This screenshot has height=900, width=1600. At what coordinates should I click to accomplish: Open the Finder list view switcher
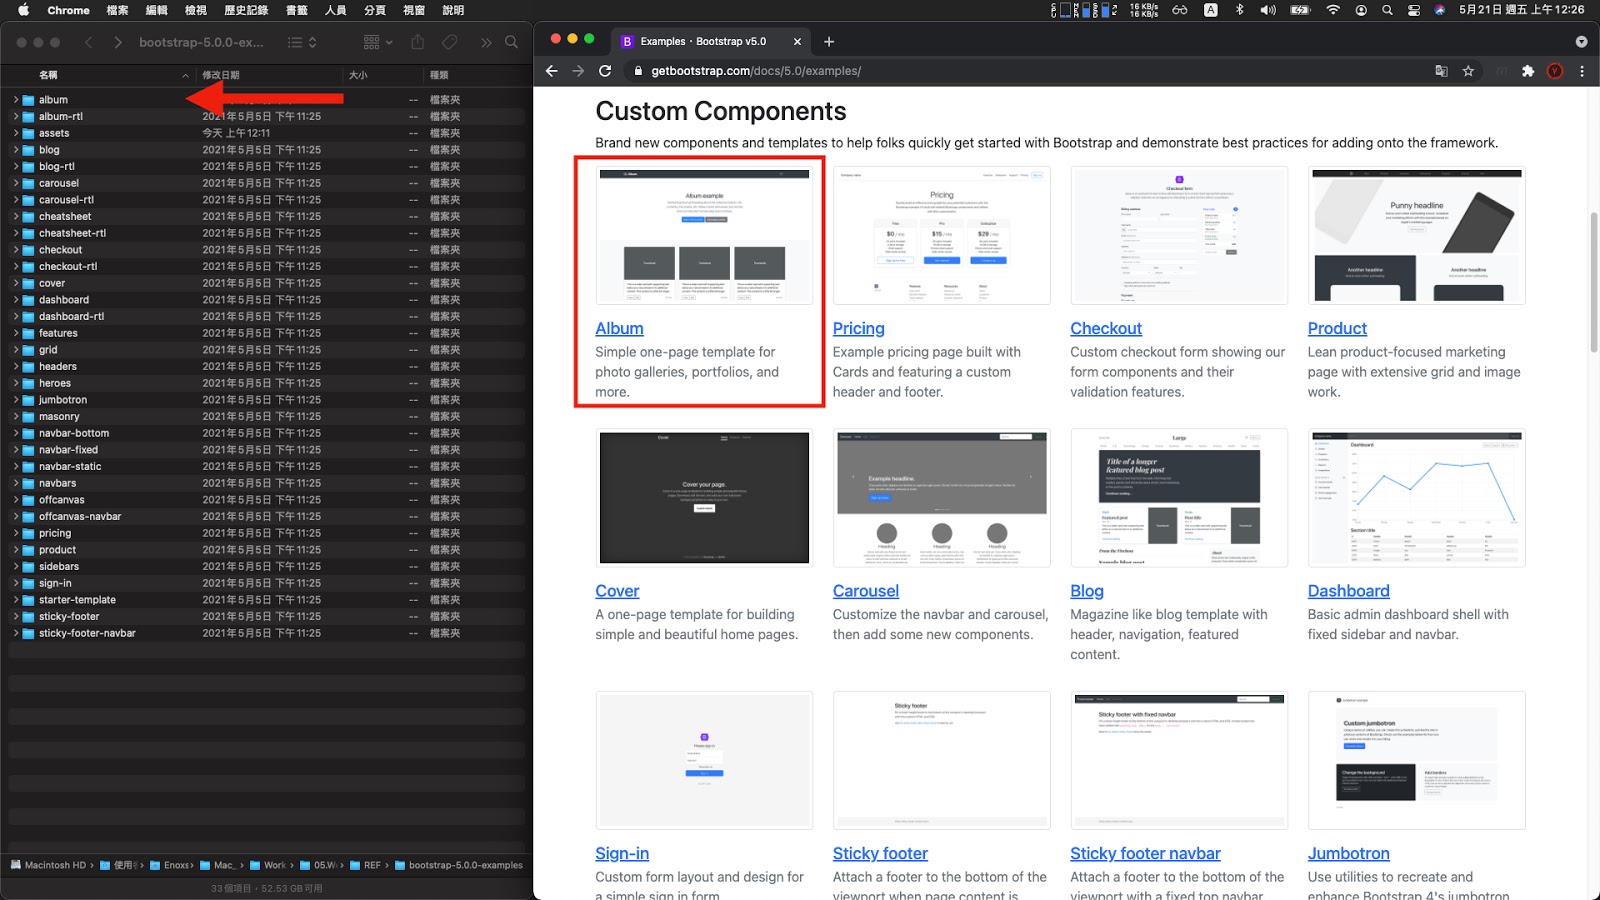pos(302,42)
